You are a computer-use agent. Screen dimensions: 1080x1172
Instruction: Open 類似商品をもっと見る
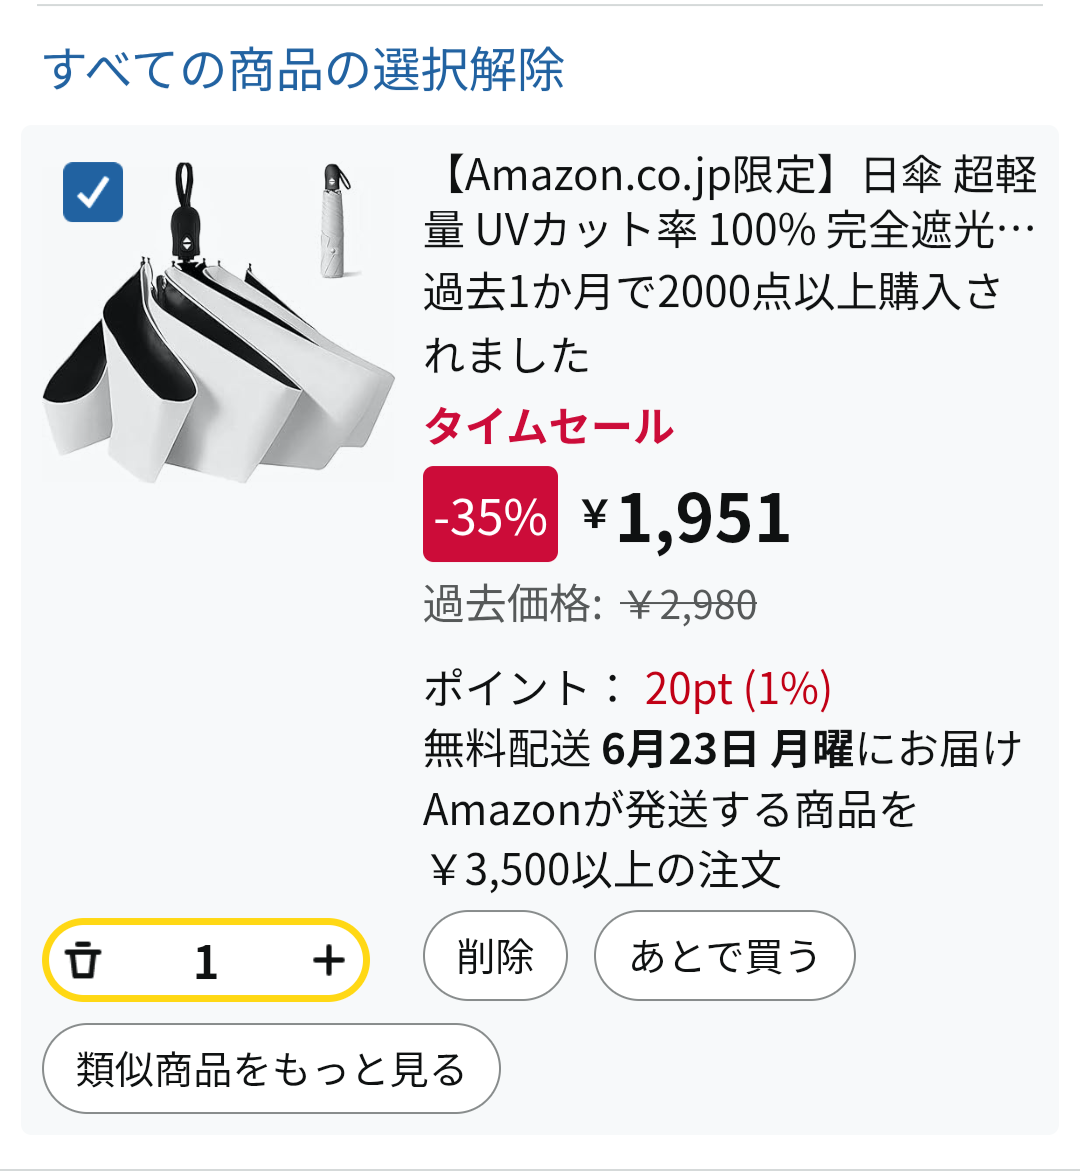[x=270, y=1069]
